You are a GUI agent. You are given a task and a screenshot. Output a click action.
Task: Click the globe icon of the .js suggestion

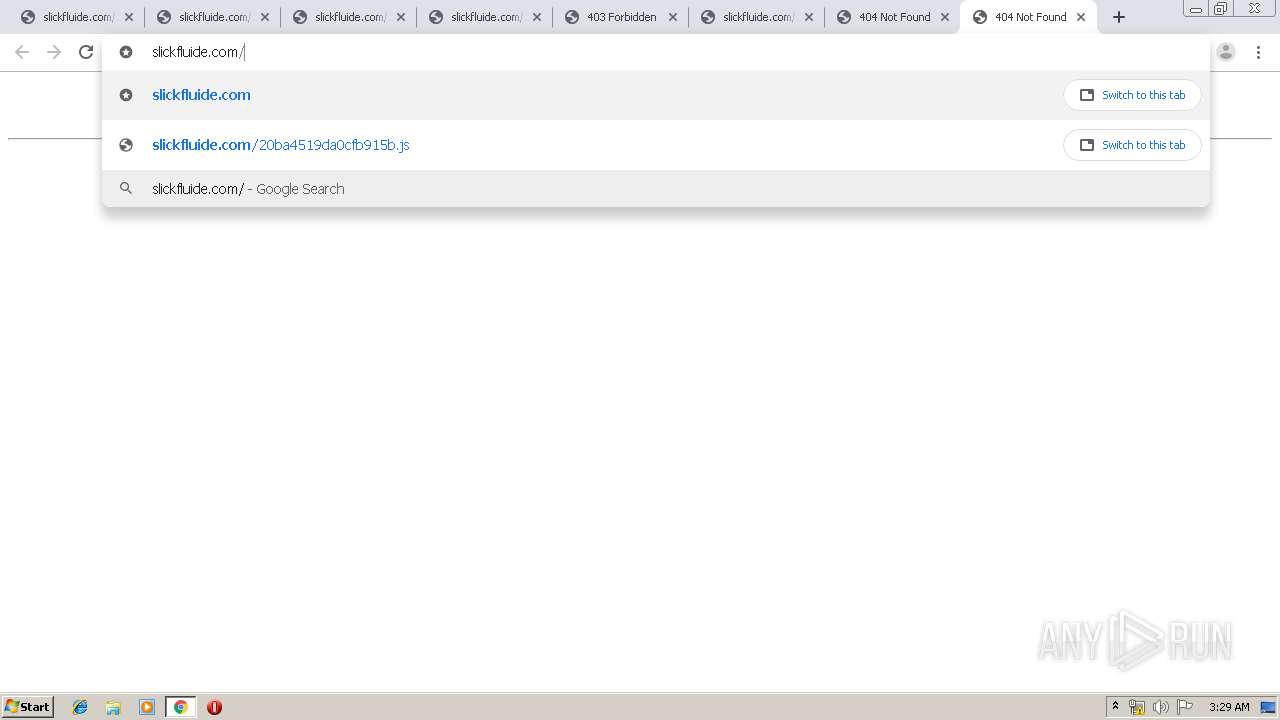coord(126,145)
